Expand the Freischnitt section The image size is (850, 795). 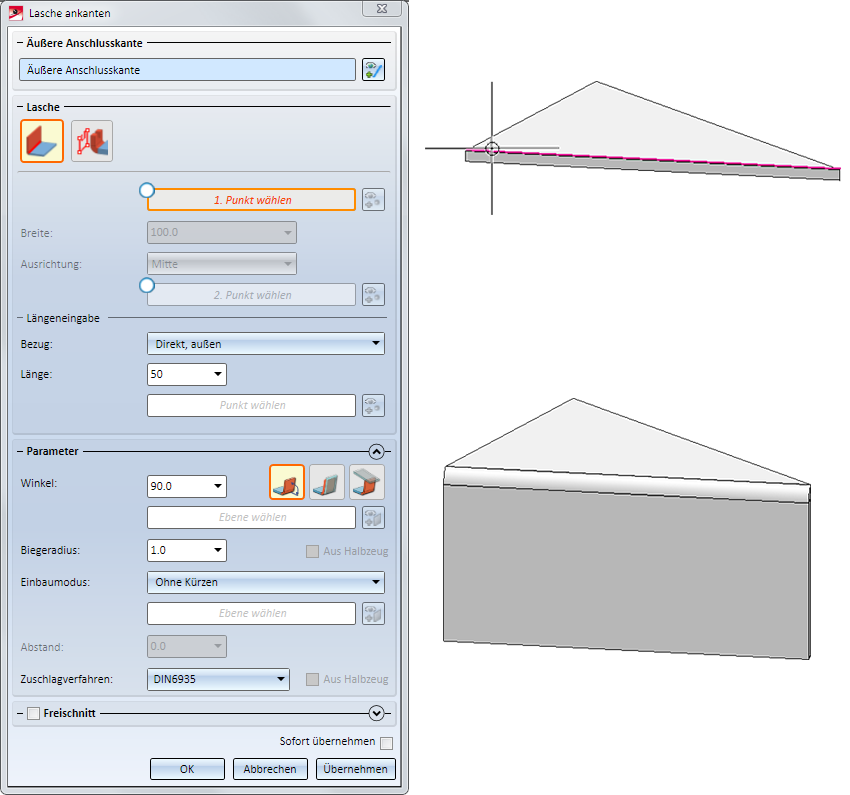point(376,713)
